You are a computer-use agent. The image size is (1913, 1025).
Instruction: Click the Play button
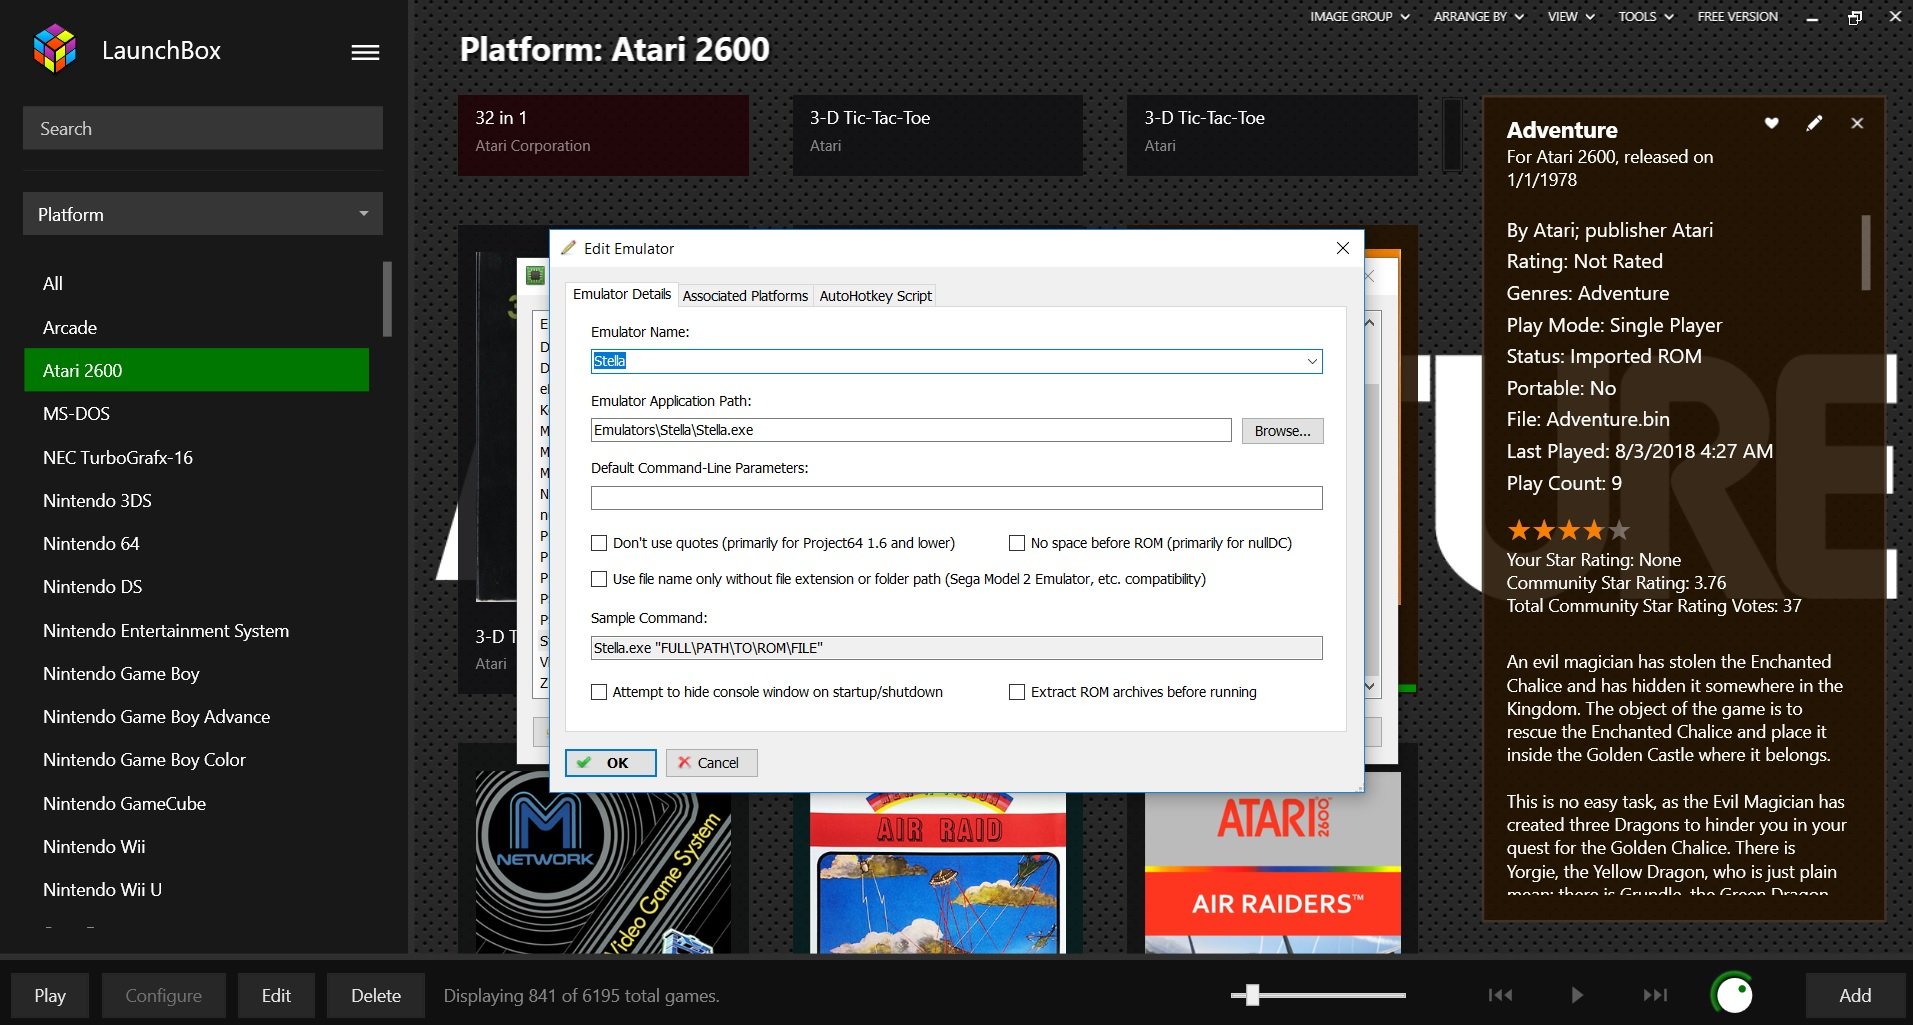pyautogui.click(x=50, y=996)
